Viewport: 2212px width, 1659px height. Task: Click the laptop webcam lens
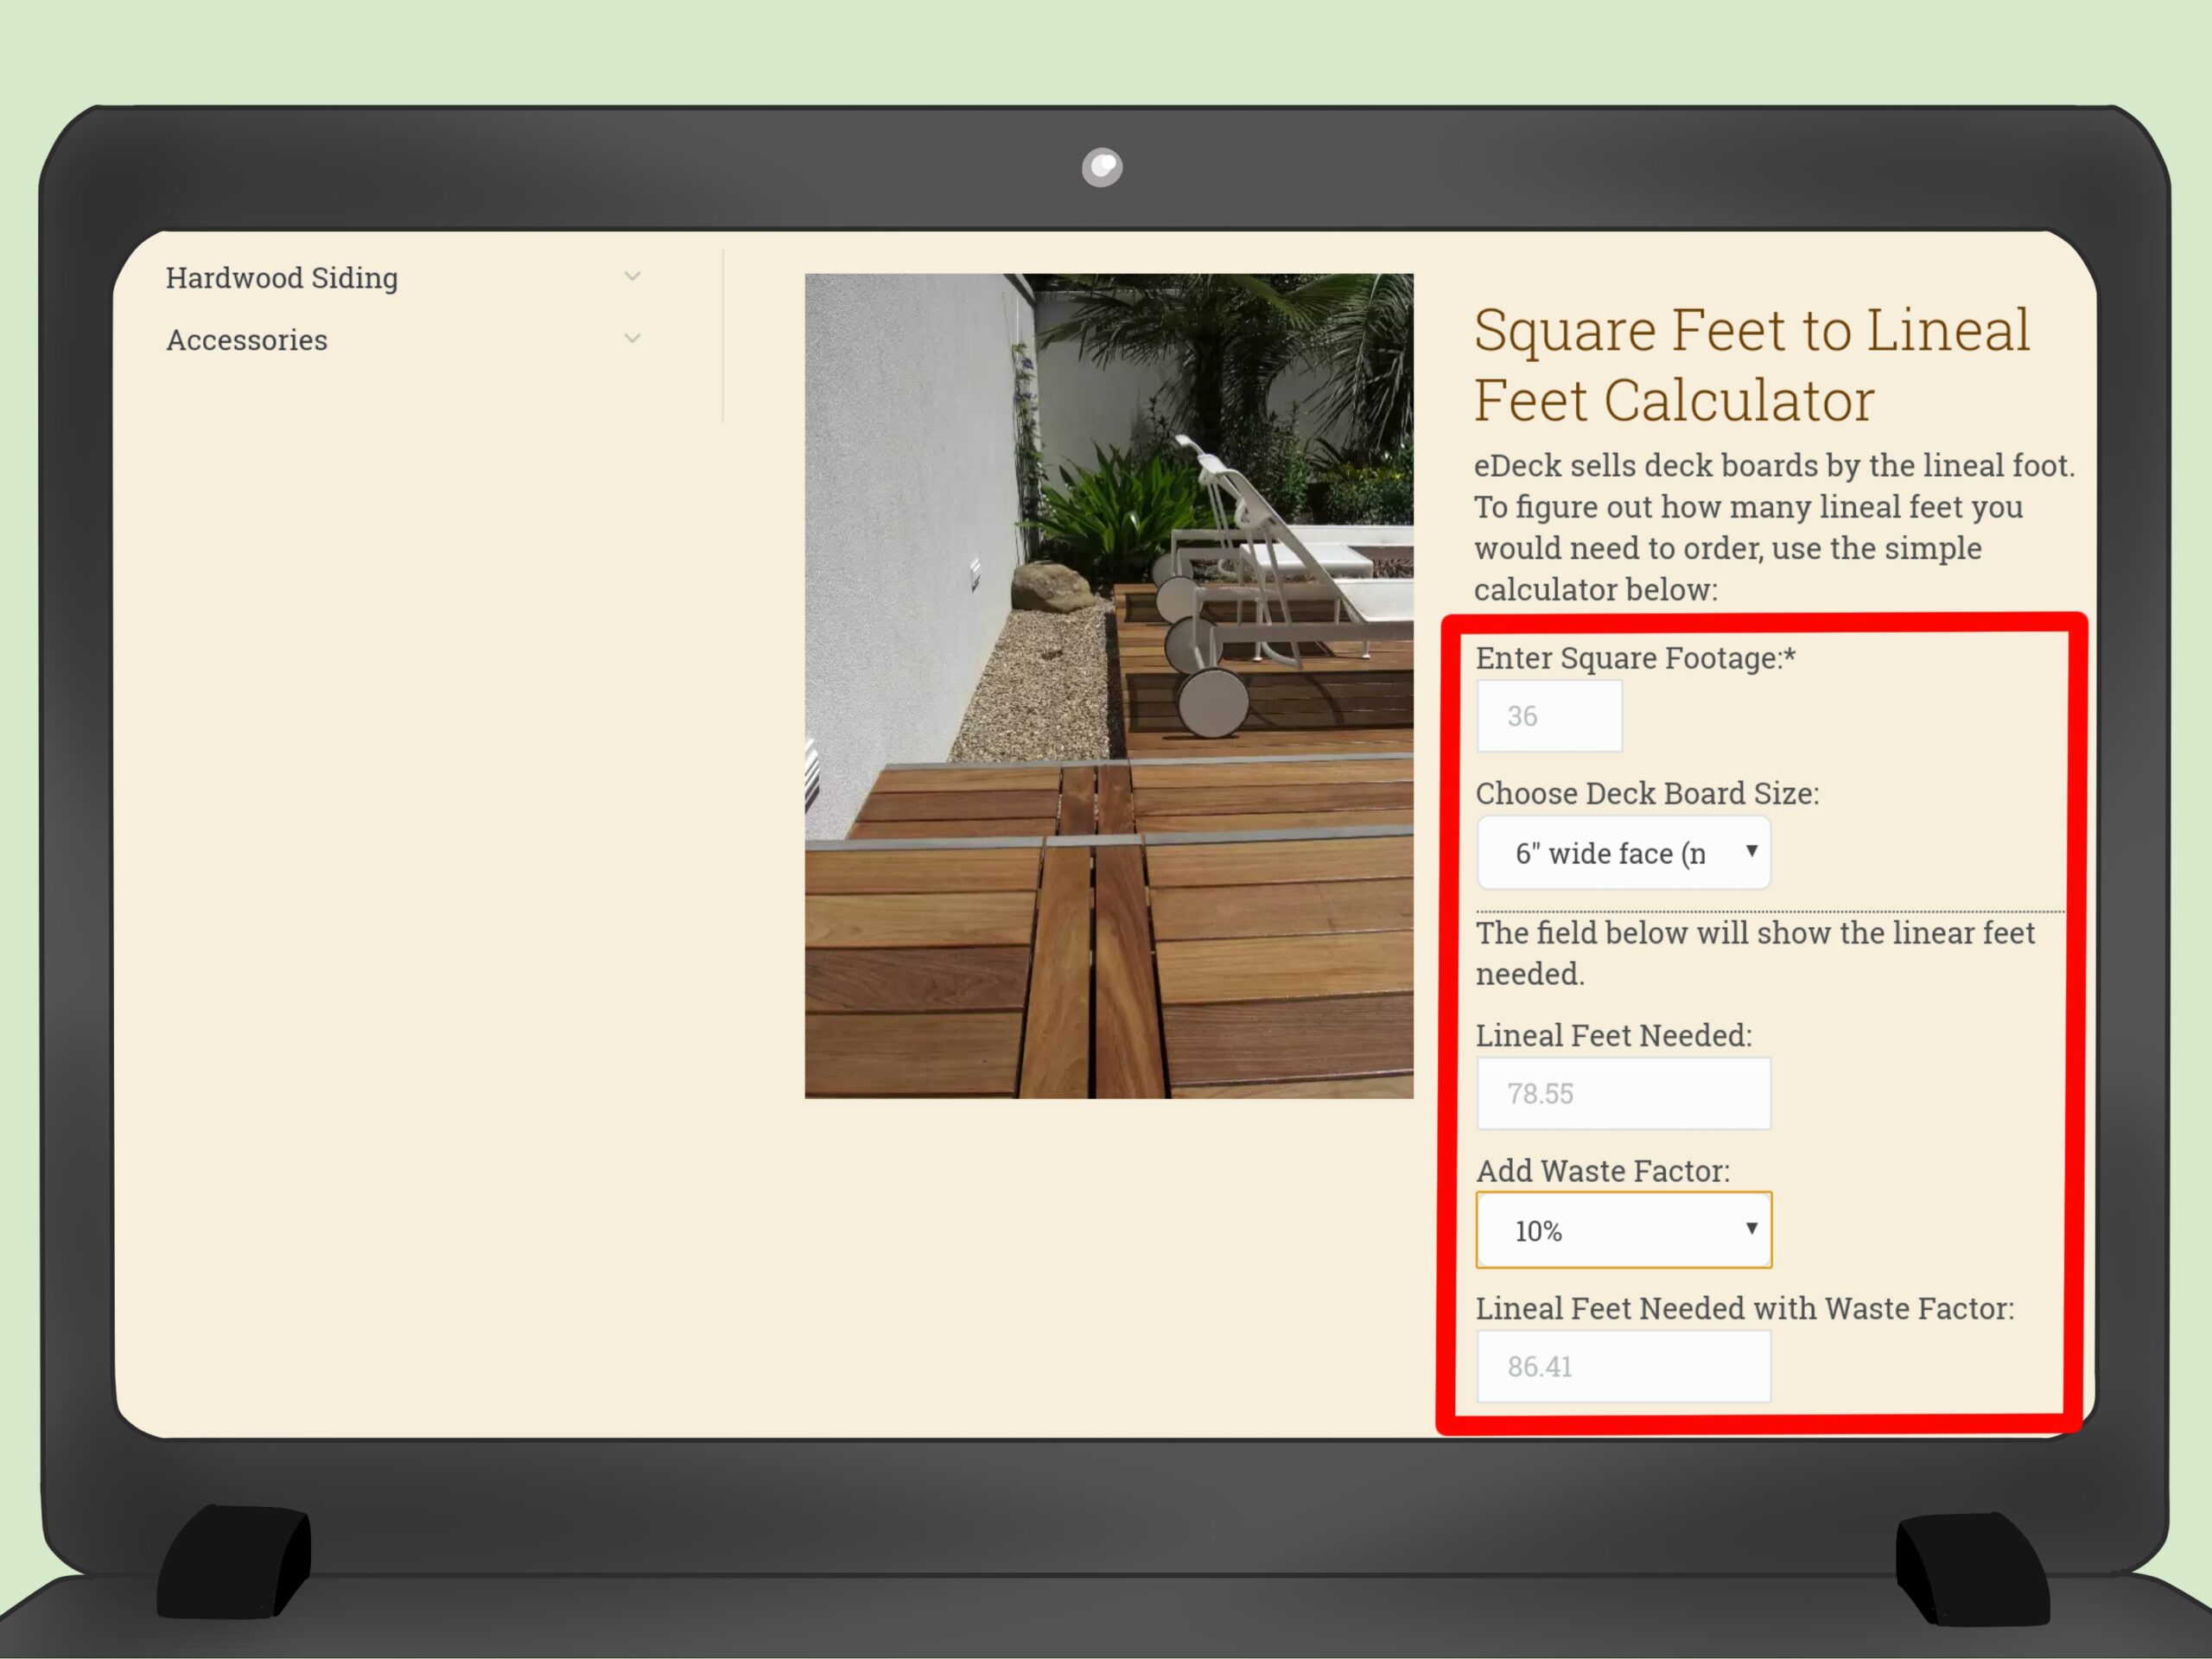pos(1102,167)
